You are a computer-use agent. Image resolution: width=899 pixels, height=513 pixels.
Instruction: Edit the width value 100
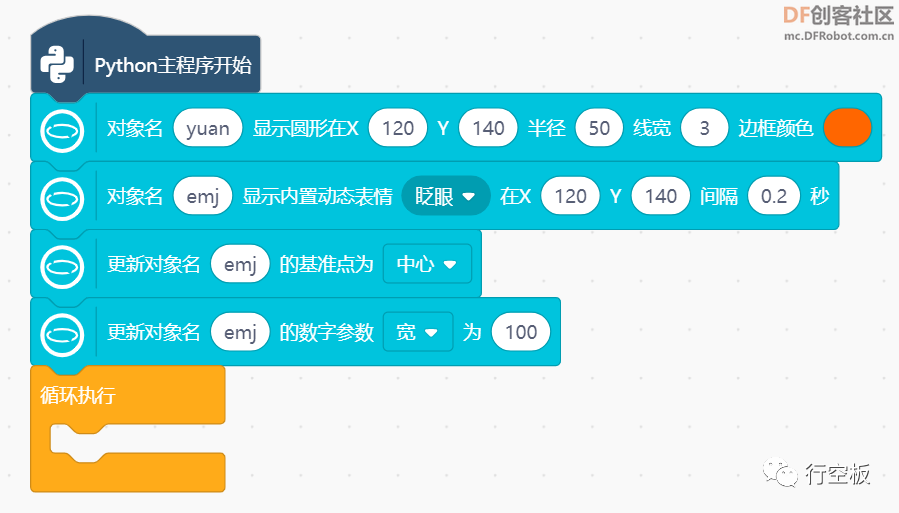click(x=521, y=332)
